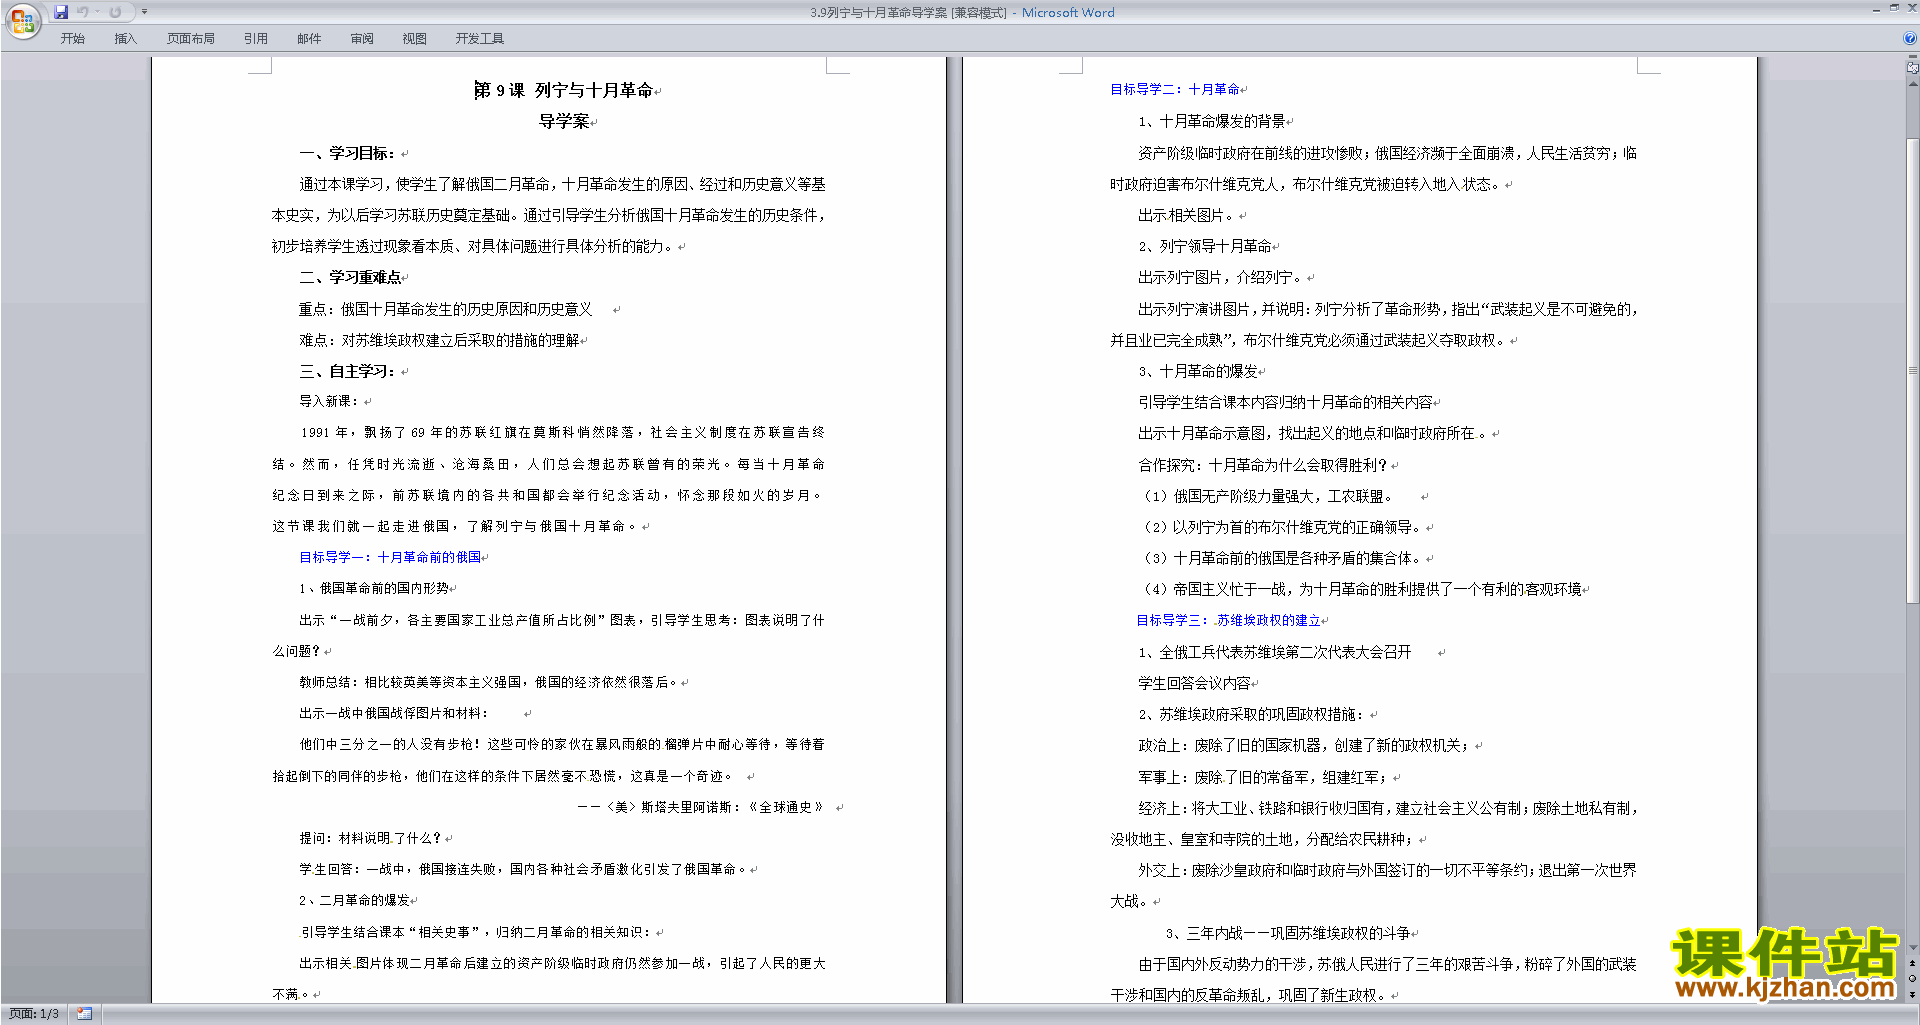Click the vertical scrollbar down arrow
Viewport: 1920px width, 1025px height.
pyautogui.click(x=1913, y=947)
